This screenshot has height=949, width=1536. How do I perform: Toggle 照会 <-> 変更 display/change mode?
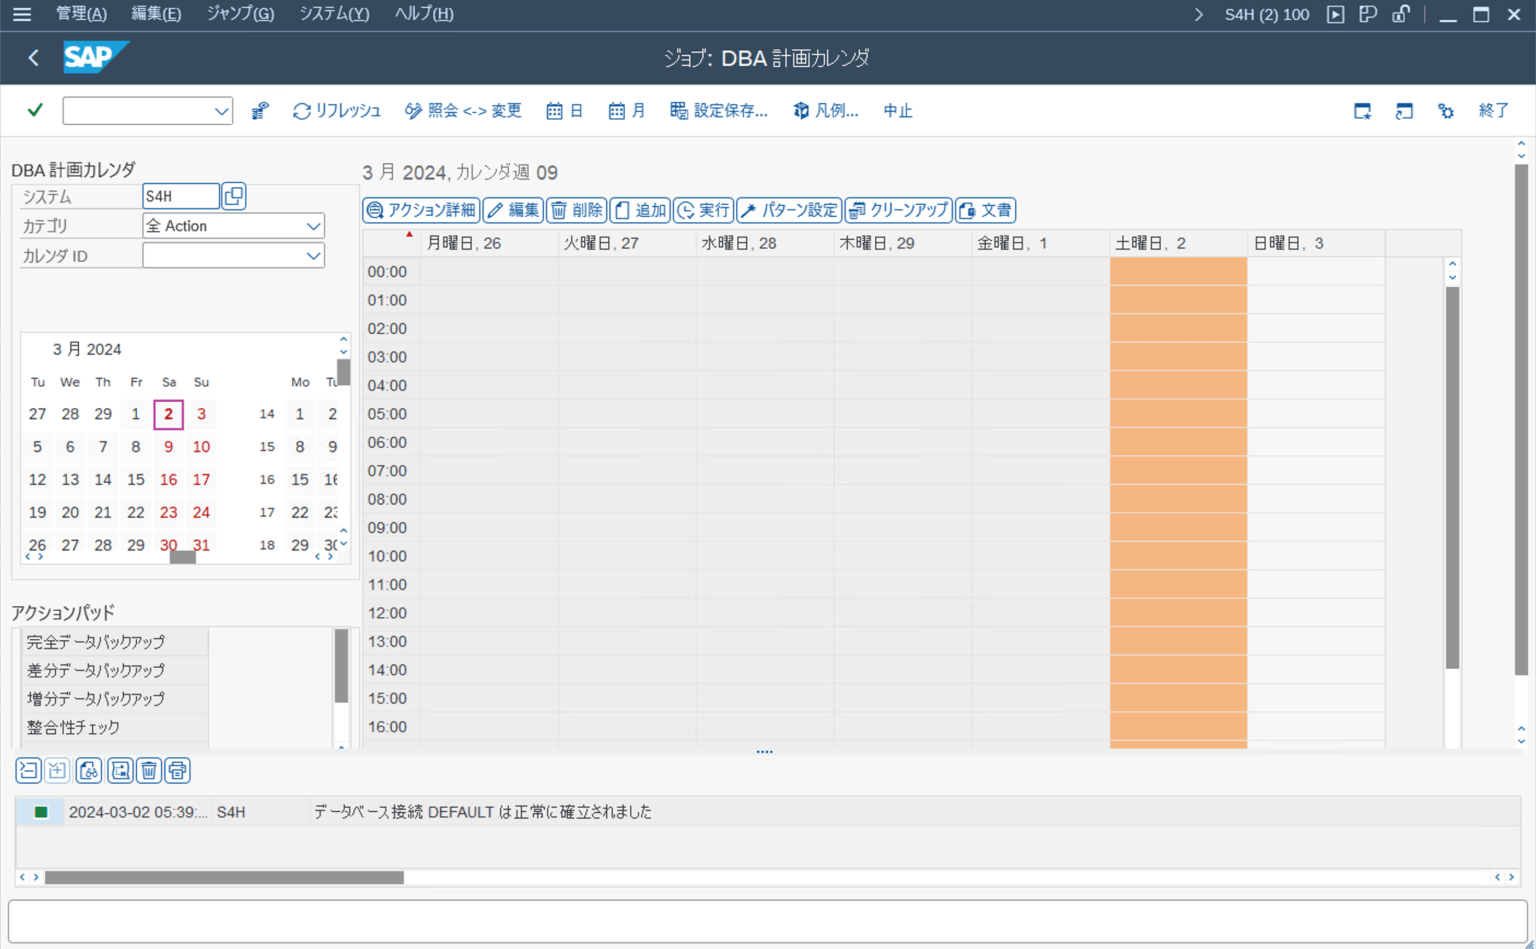(x=463, y=111)
